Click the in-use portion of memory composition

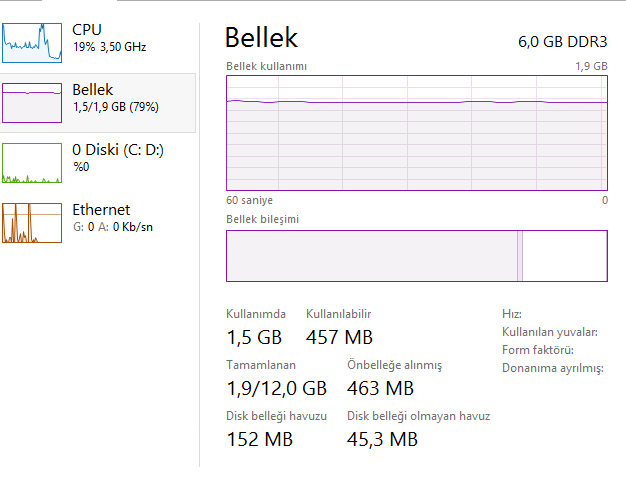(x=372, y=256)
